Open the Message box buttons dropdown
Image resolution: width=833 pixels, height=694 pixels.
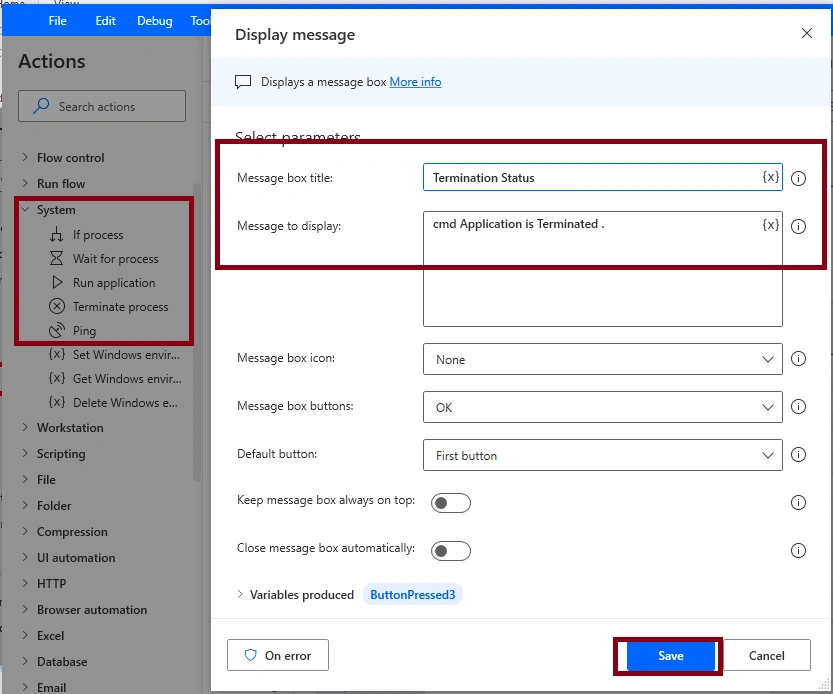coord(602,407)
